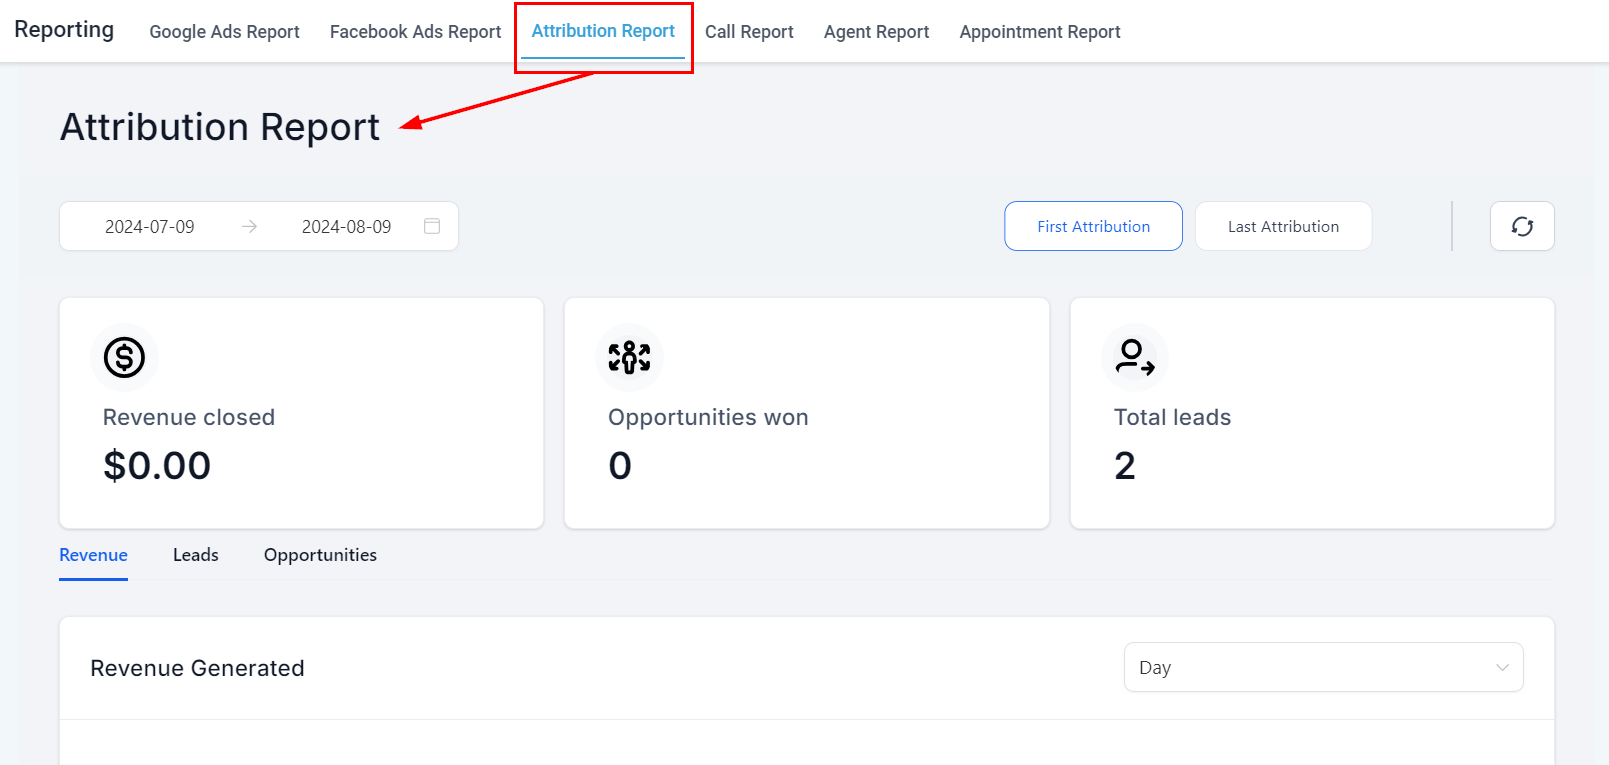Click the dollar sign Revenue closed icon

tap(125, 357)
